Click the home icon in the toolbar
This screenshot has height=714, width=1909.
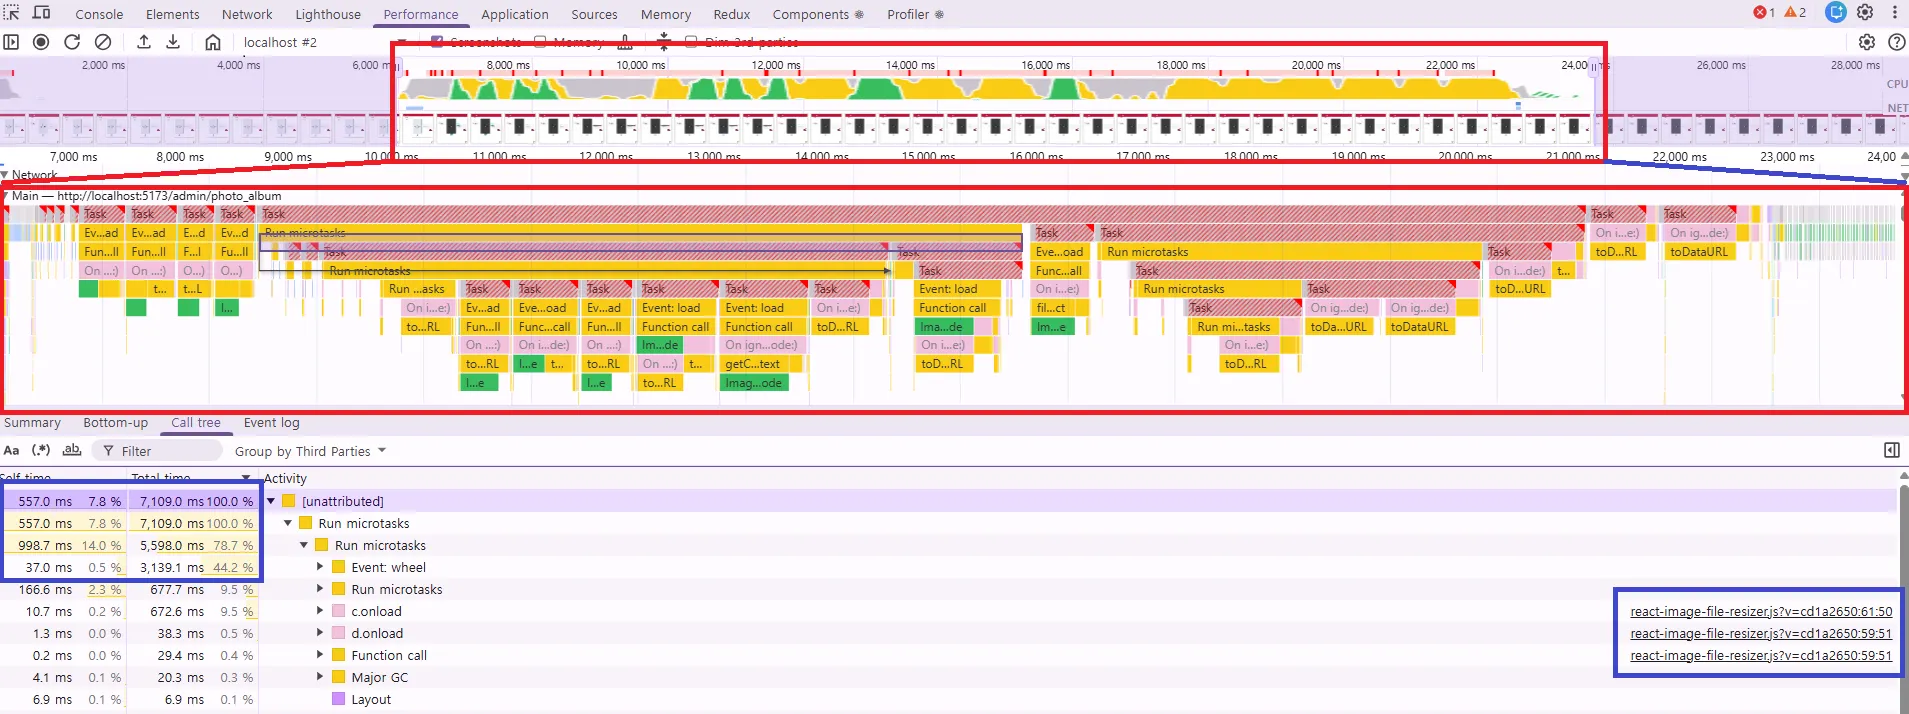coord(213,42)
